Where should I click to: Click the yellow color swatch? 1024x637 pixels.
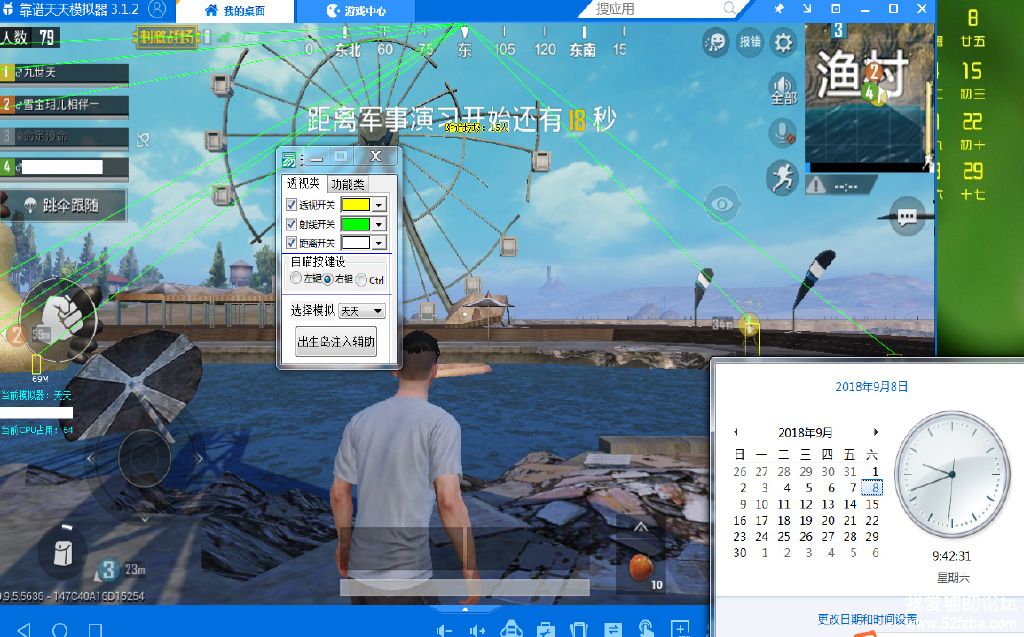tap(356, 204)
